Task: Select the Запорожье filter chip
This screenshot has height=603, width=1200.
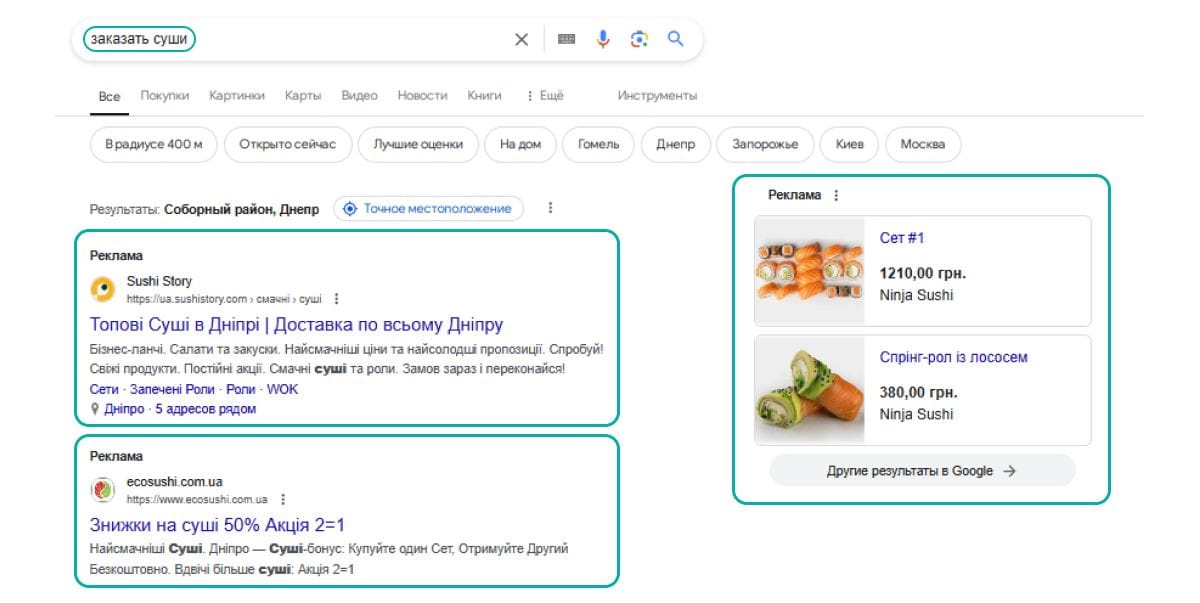Action: pyautogui.click(x=765, y=144)
